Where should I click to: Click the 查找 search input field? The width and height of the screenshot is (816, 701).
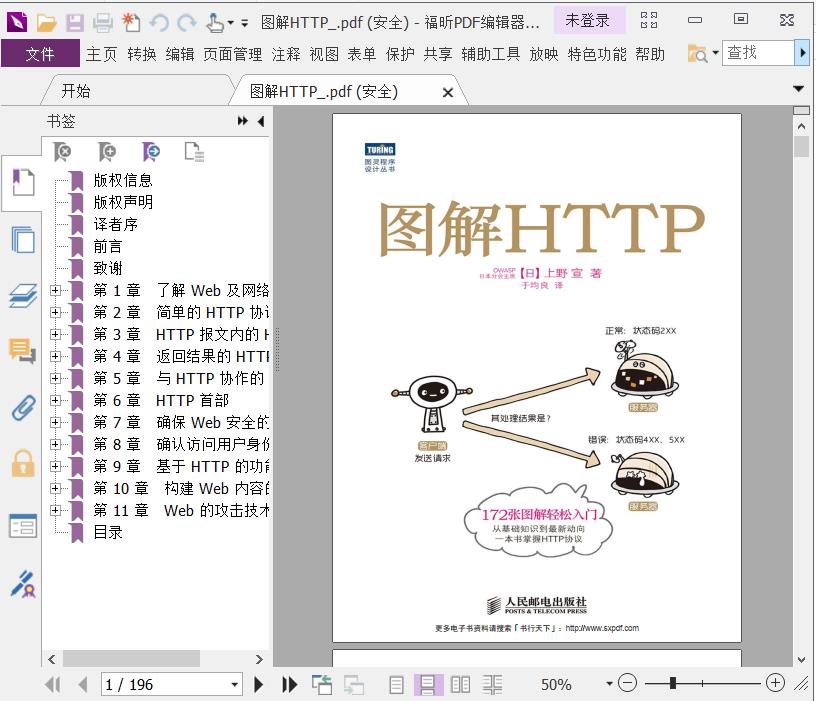tap(758, 53)
